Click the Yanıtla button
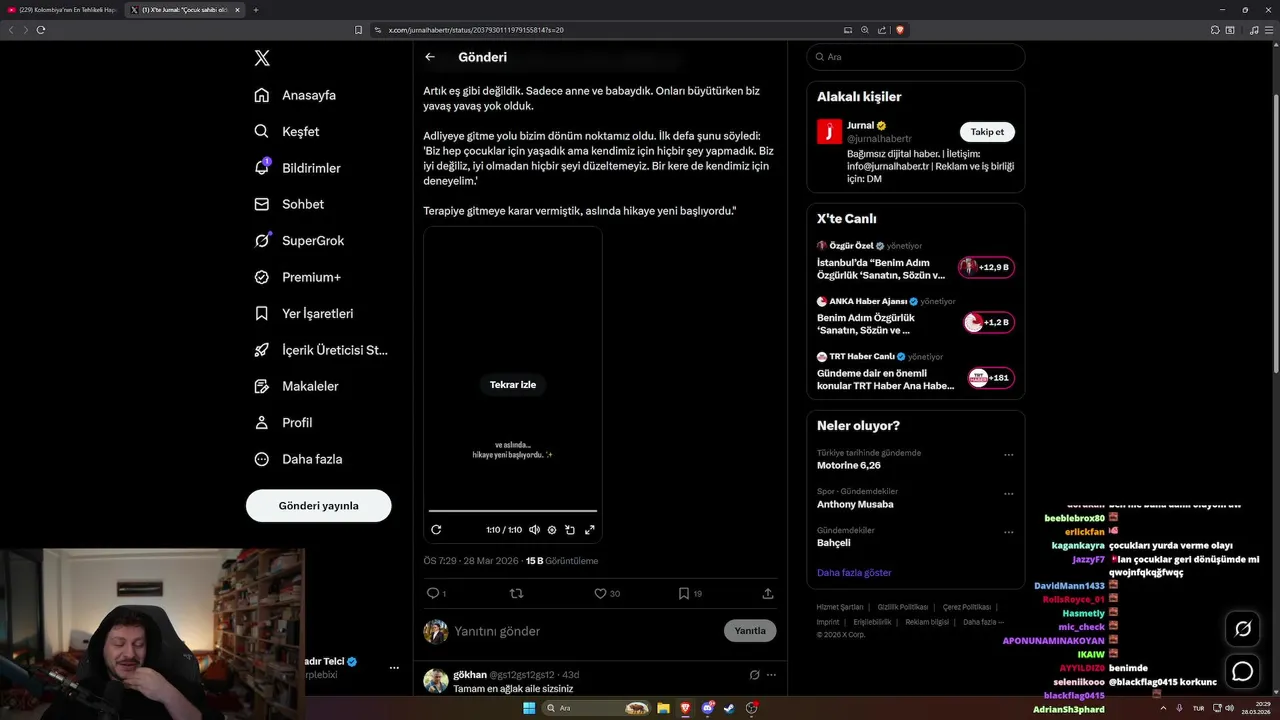1280x720 pixels. click(750, 631)
